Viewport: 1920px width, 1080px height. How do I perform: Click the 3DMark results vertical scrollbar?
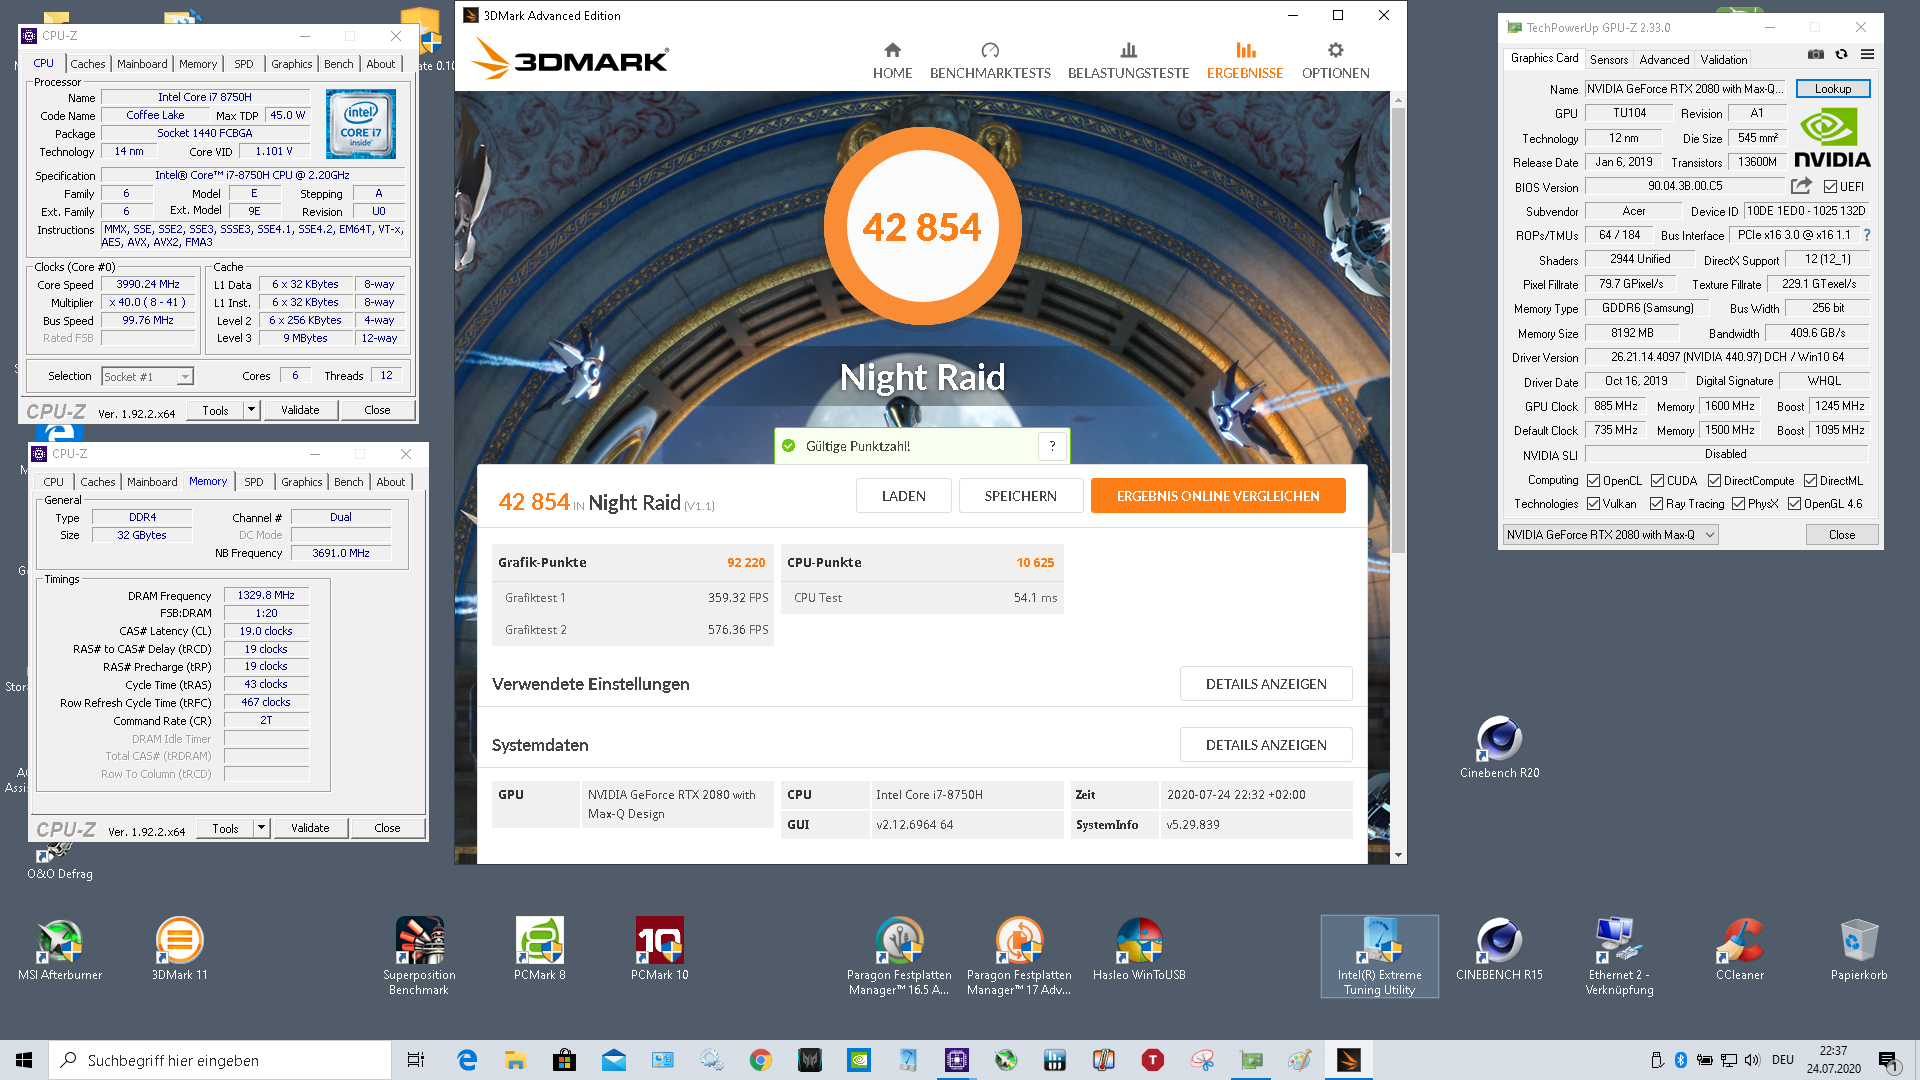[x=1398, y=330]
